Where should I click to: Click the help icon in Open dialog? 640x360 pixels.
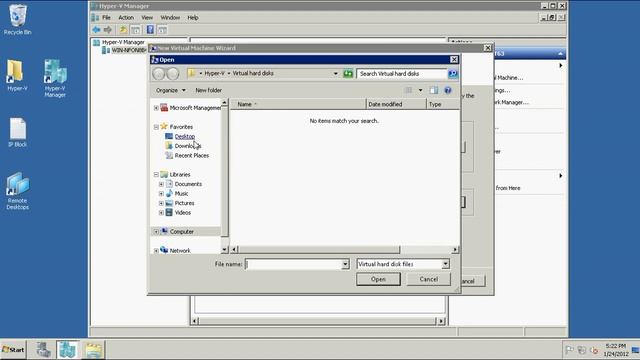[x=448, y=90]
